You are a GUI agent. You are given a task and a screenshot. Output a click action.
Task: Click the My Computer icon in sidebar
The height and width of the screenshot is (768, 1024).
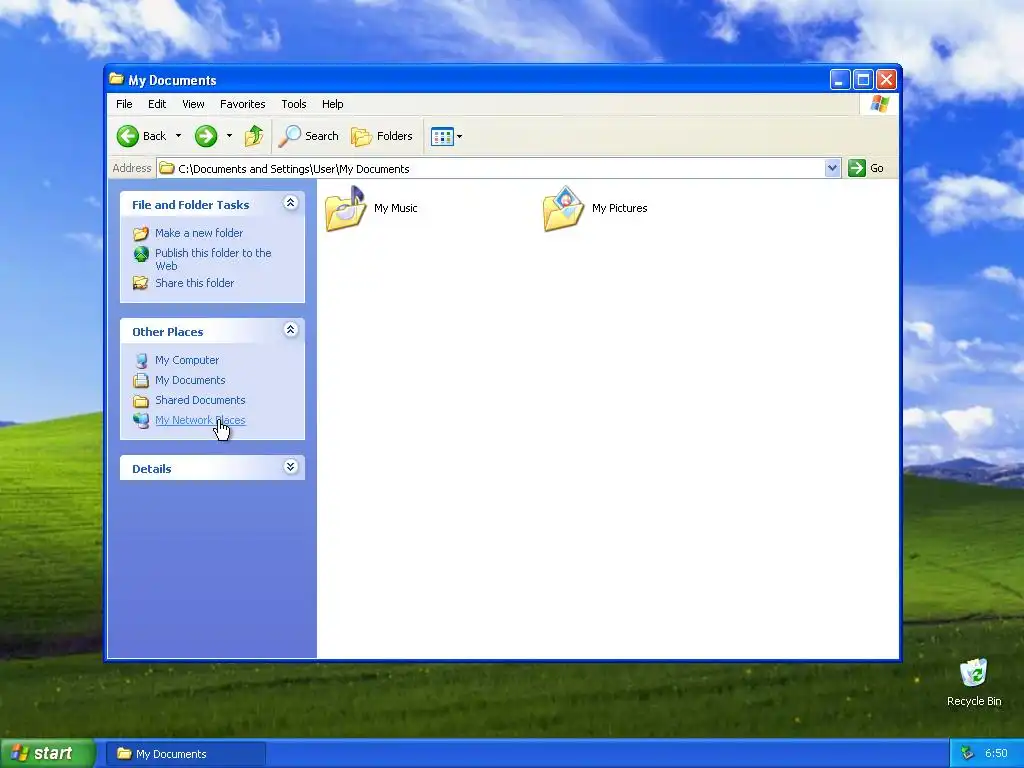point(141,360)
